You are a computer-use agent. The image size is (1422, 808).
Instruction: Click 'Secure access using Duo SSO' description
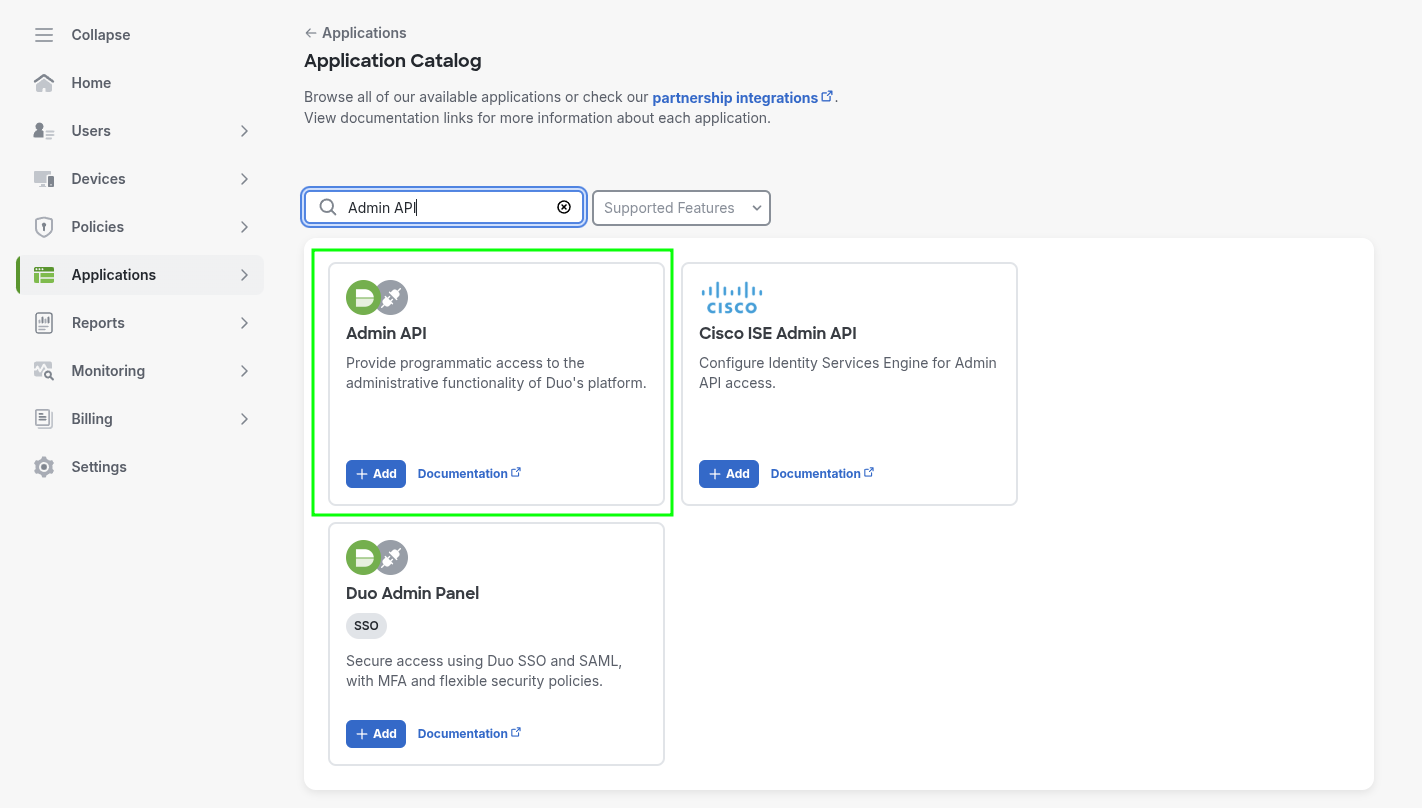(484, 671)
